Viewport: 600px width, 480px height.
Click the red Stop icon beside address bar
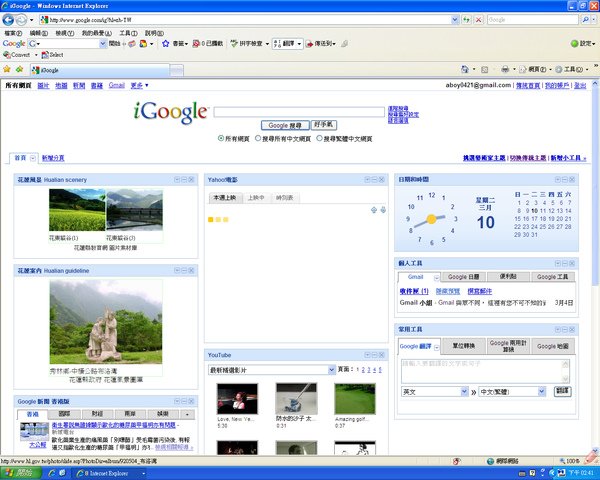click(478, 20)
